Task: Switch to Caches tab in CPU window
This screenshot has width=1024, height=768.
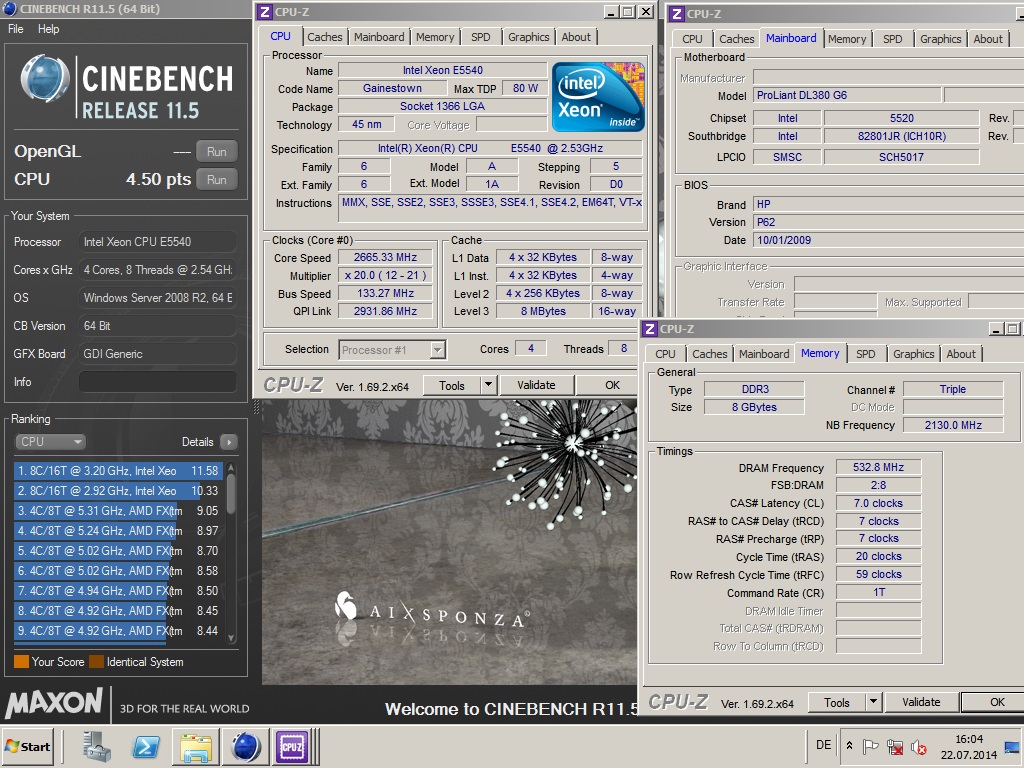Action: (x=325, y=37)
